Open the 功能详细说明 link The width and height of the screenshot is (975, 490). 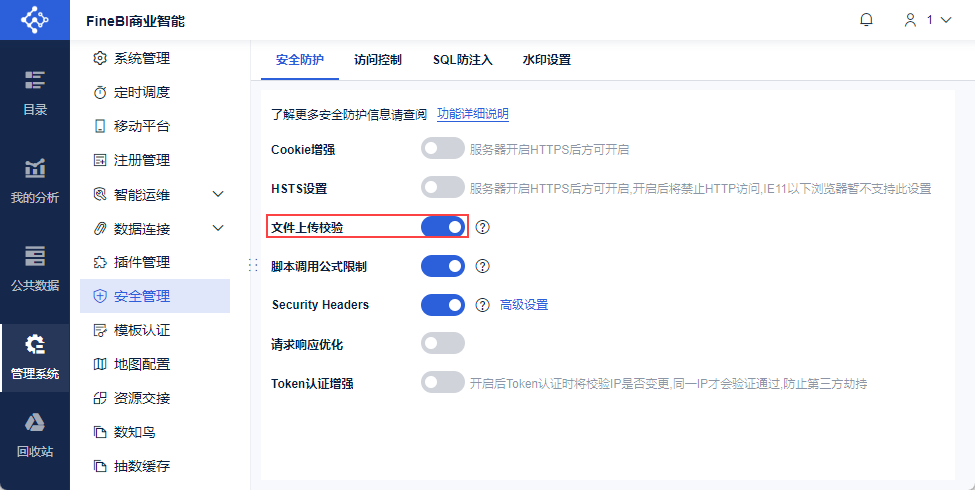(x=473, y=114)
